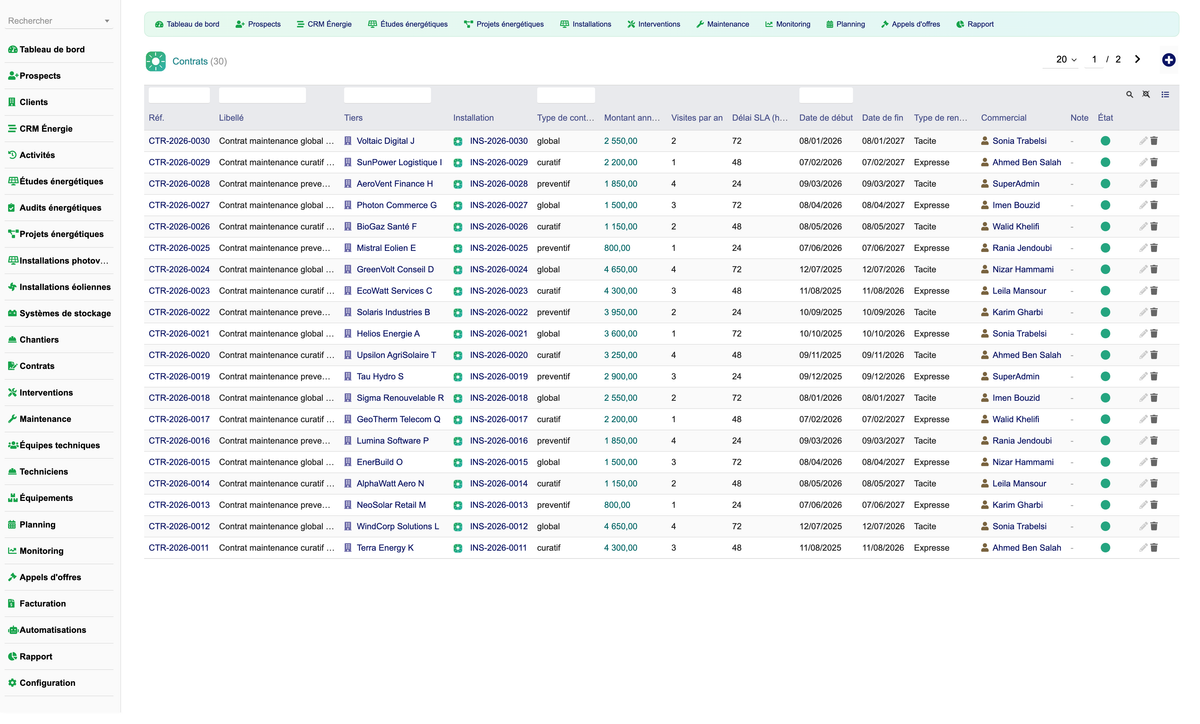The height and width of the screenshot is (724, 1200).
Task: Select Techniciens in the left sidebar
Action: 44,472
